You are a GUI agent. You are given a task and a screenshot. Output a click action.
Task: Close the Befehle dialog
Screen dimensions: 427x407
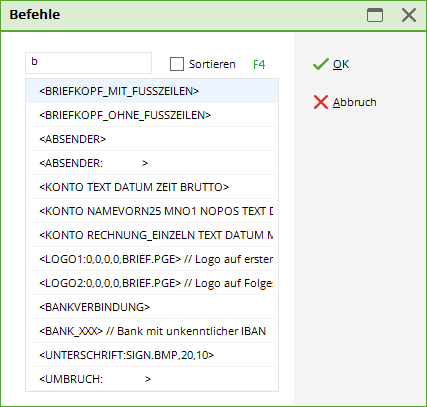tap(409, 15)
